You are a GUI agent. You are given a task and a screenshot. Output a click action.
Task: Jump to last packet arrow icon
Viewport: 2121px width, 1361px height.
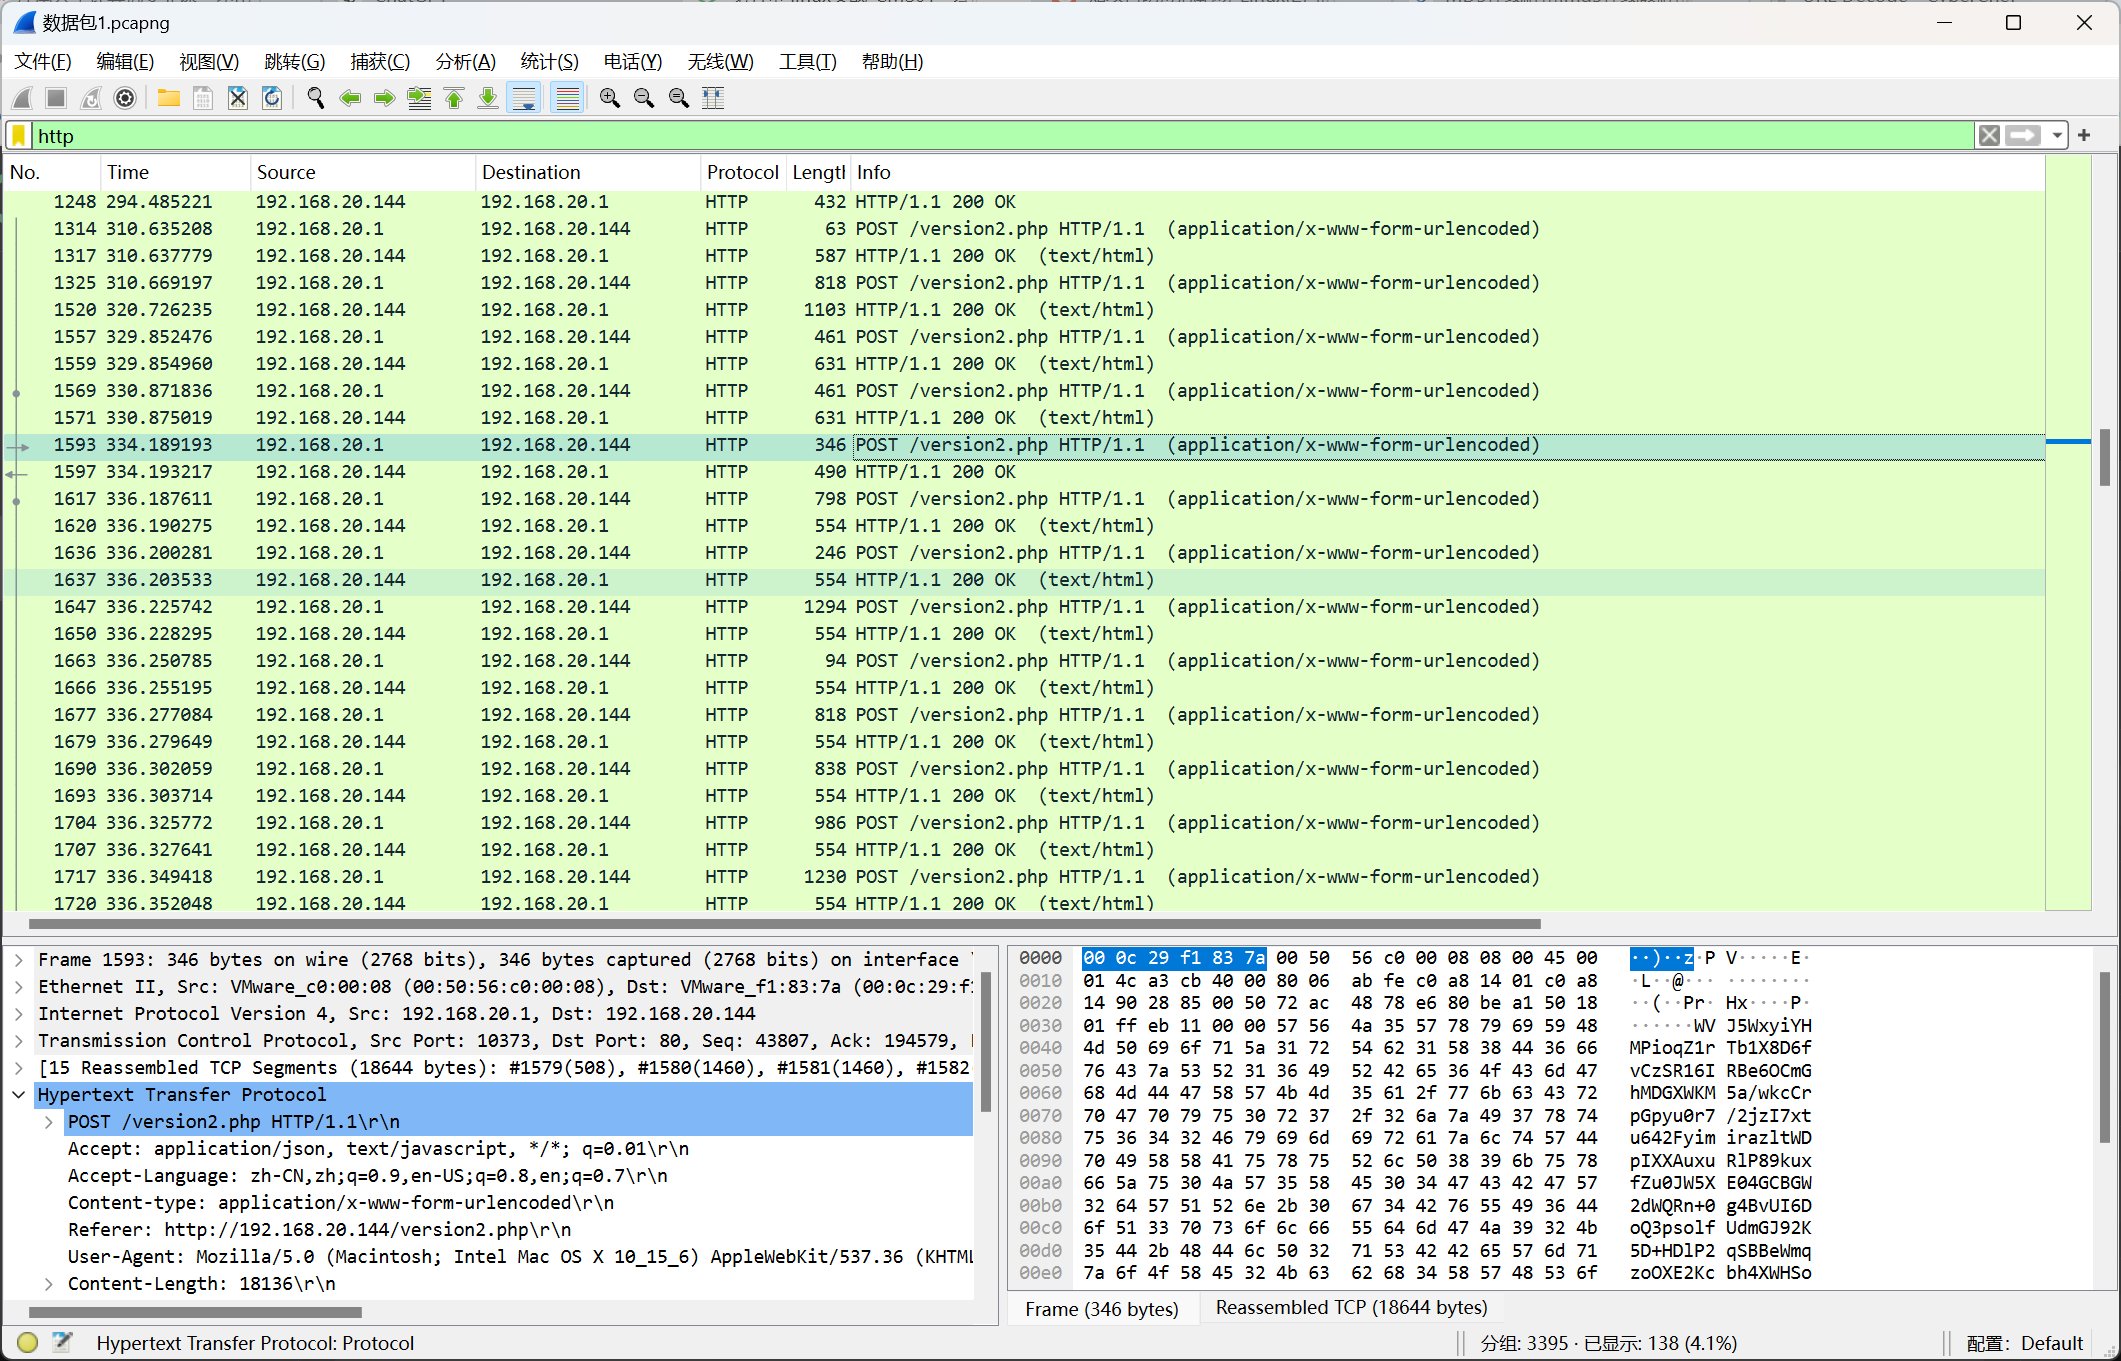pyautogui.click(x=488, y=98)
